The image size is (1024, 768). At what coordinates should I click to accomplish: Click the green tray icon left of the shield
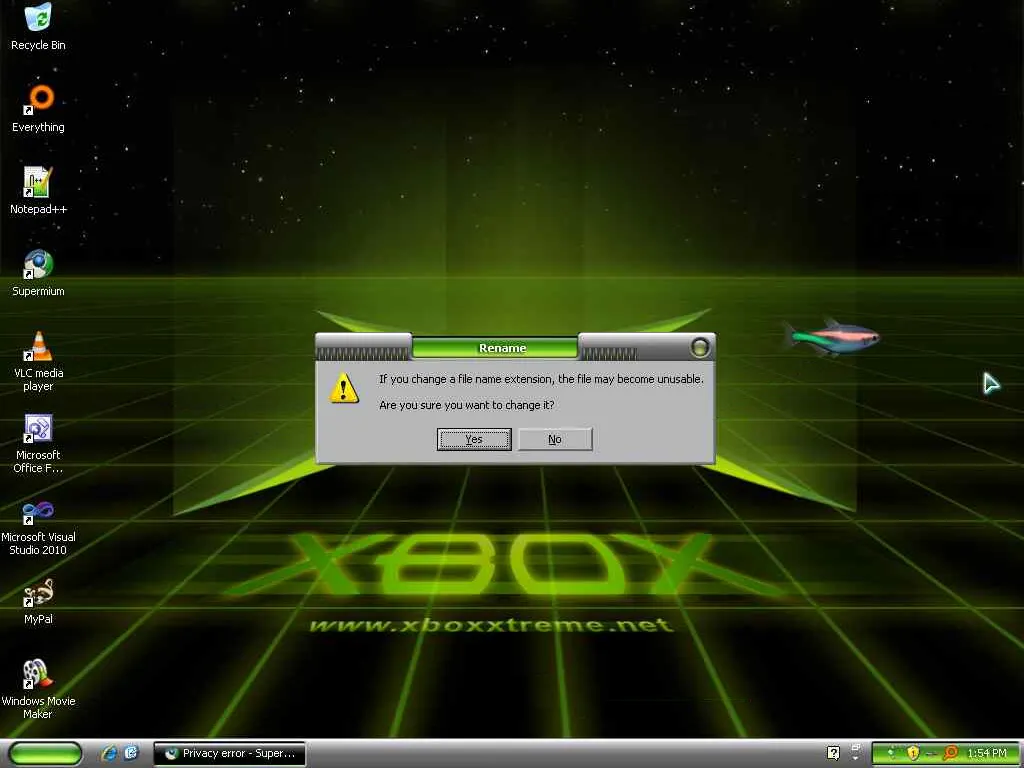click(892, 753)
